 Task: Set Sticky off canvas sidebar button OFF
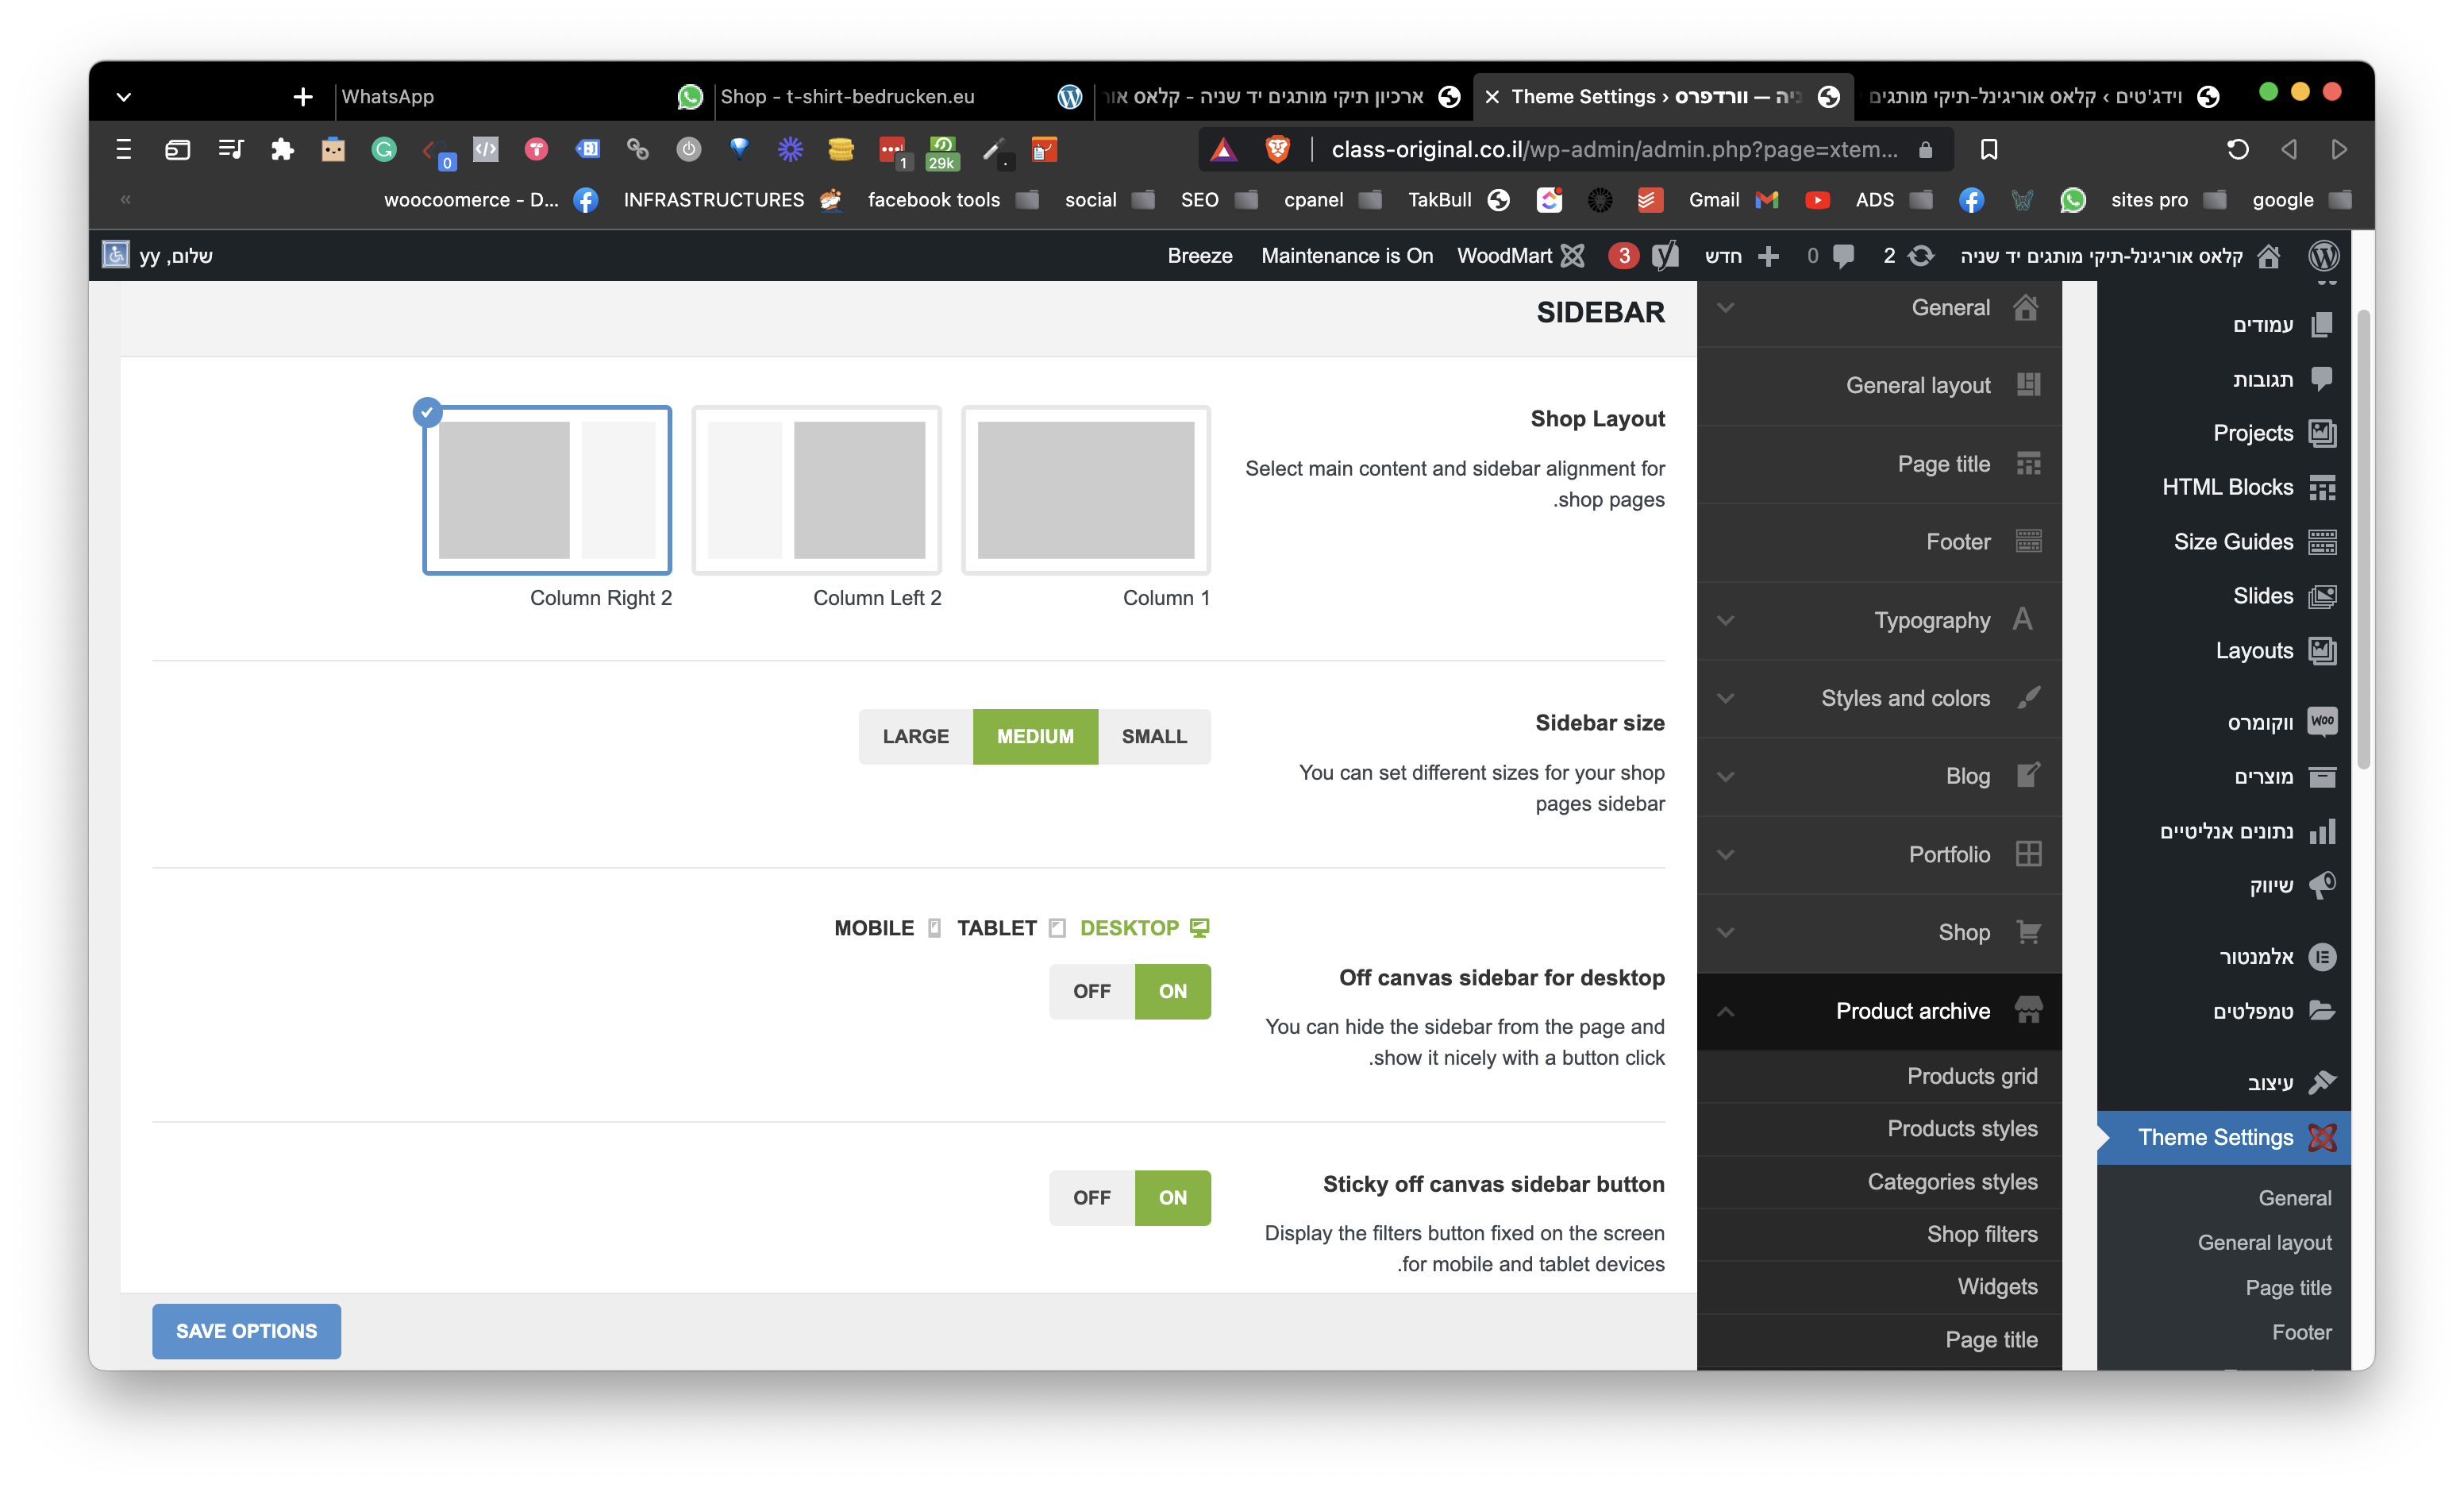click(x=1091, y=1197)
